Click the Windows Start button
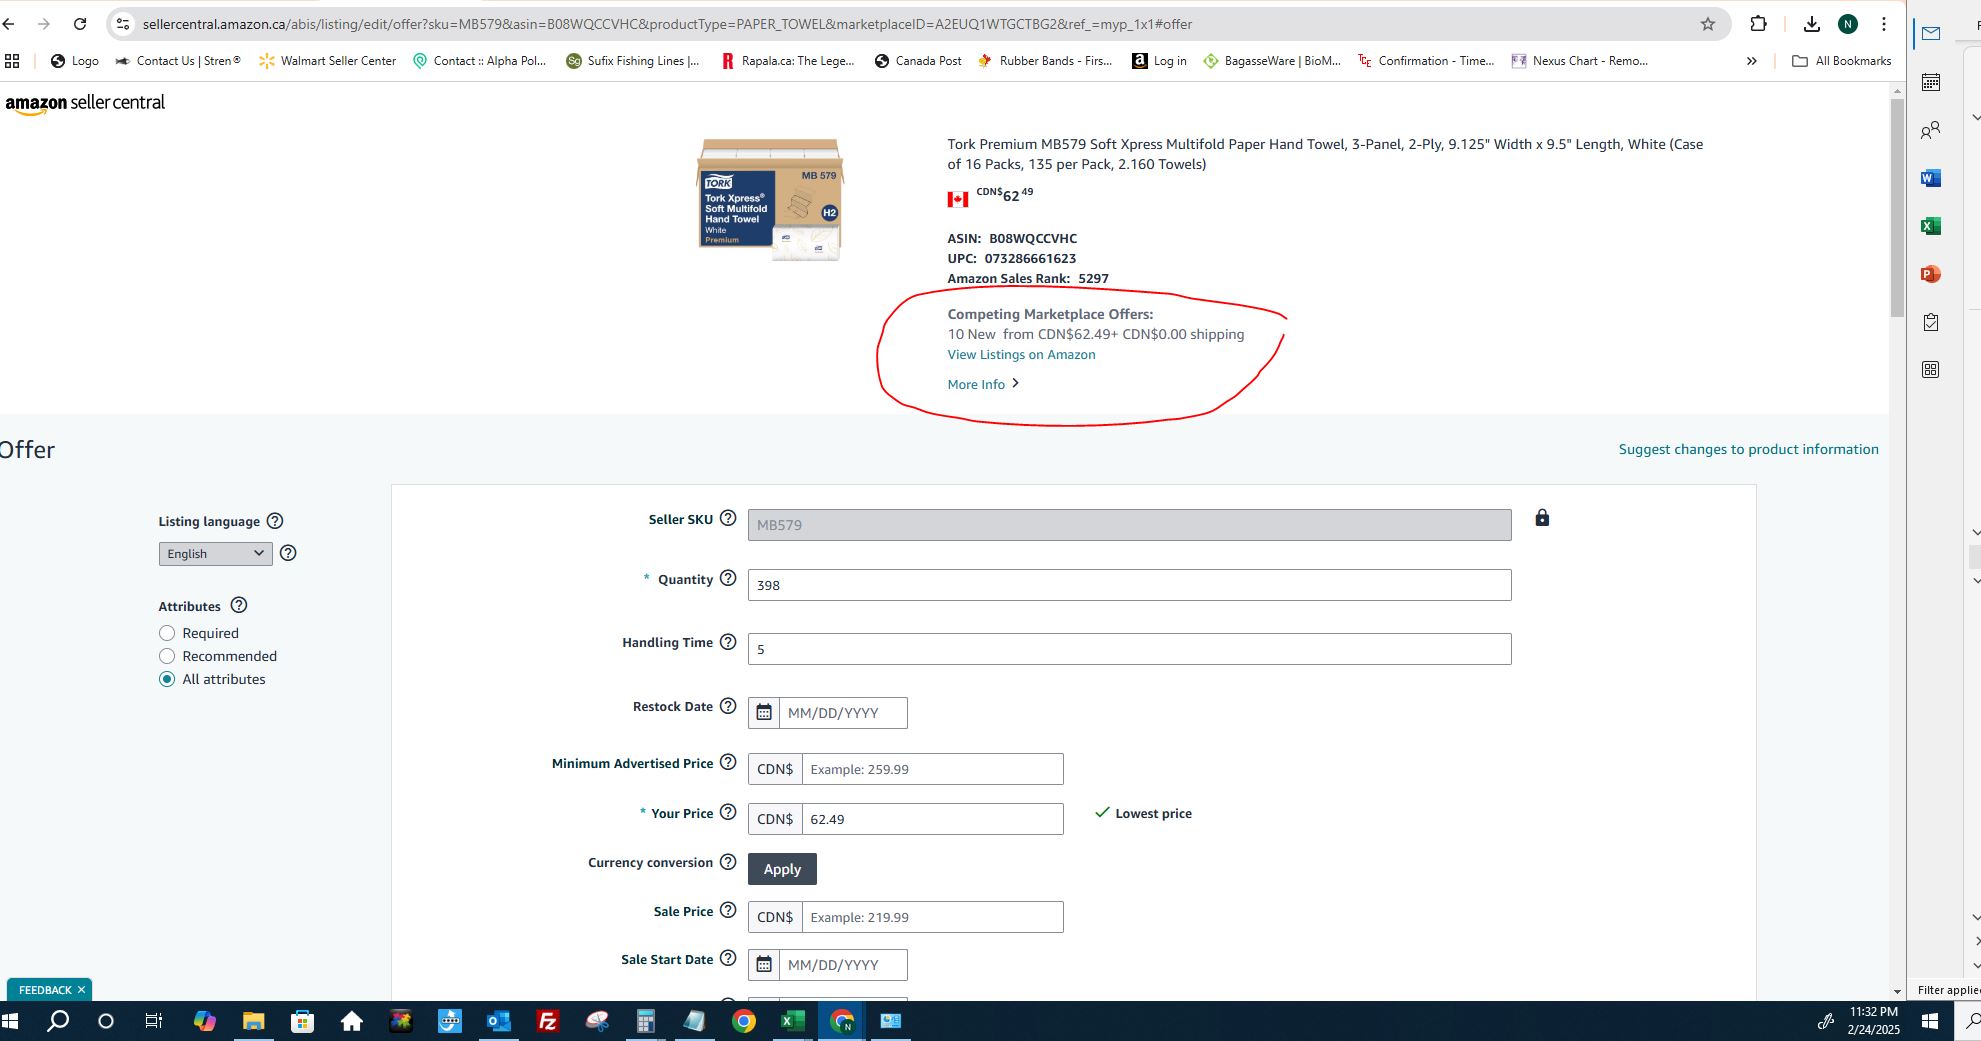The image size is (1981, 1041). pyautogui.click(x=10, y=1021)
